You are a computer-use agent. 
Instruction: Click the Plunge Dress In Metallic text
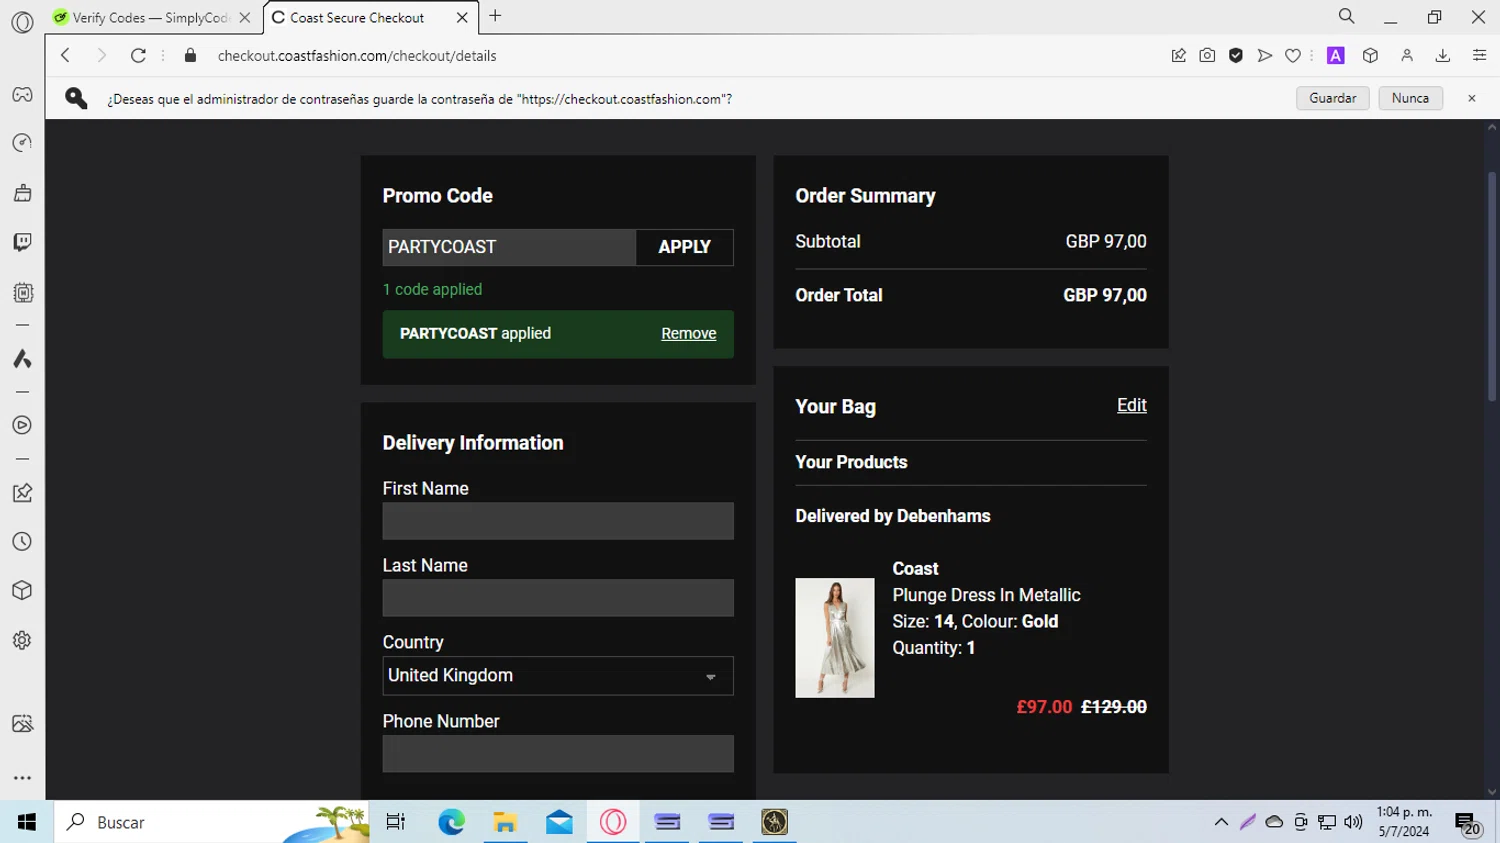tap(986, 595)
